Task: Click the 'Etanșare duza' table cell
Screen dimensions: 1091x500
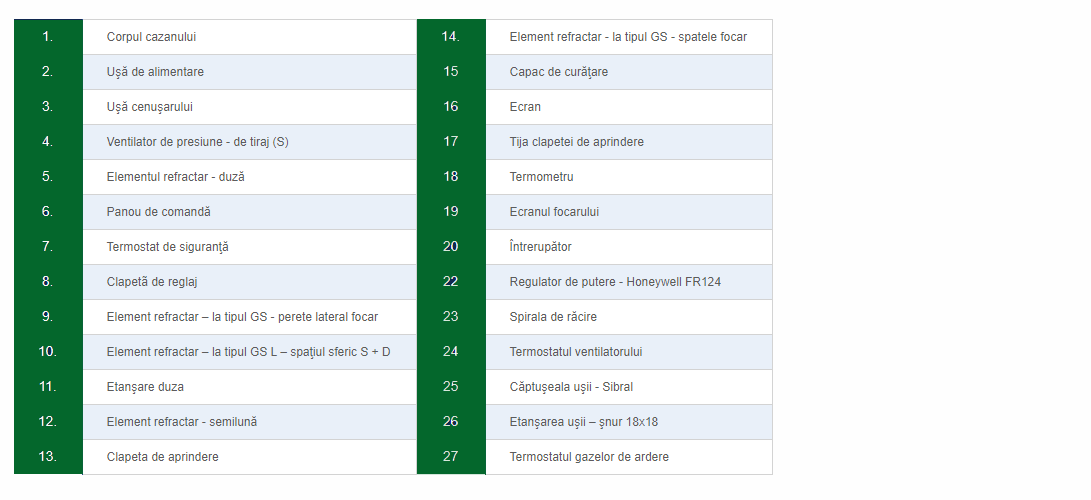Action: pyautogui.click(x=249, y=387)
